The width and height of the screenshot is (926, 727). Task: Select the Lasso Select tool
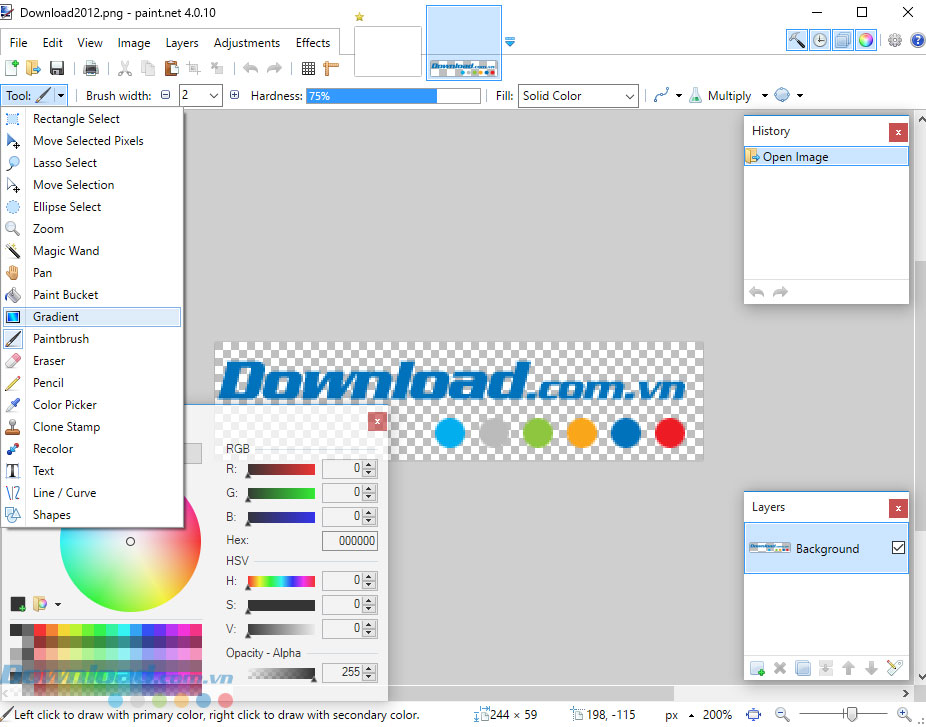(92, 162)
